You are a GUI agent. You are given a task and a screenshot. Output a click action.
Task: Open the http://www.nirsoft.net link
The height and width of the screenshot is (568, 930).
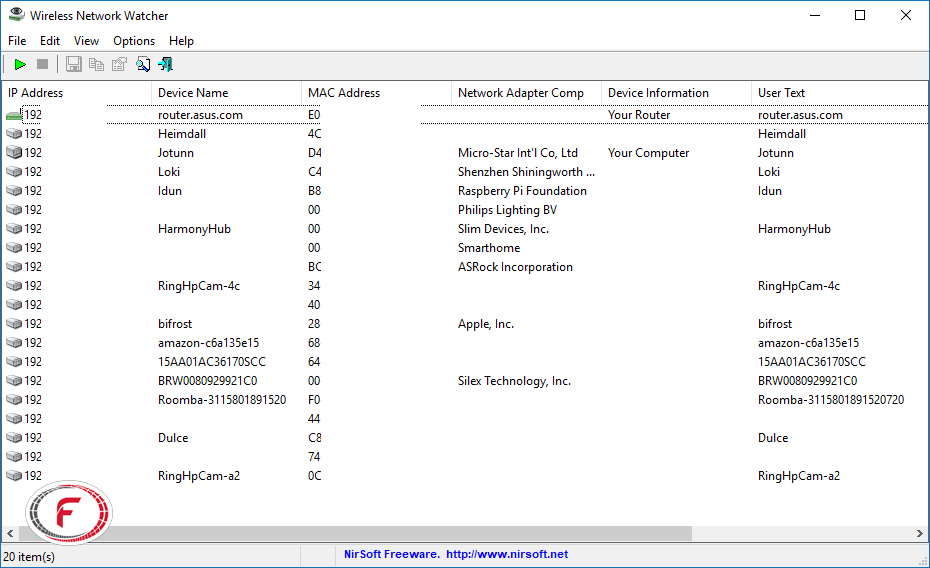(507, 554)
